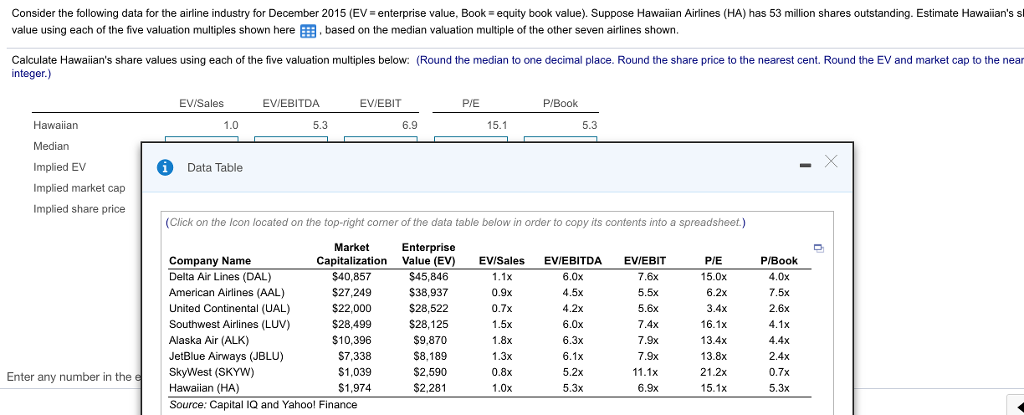This screenshot has width=1024, height=415.
Task: Click Company Name column header
Action: pos(210,261)
